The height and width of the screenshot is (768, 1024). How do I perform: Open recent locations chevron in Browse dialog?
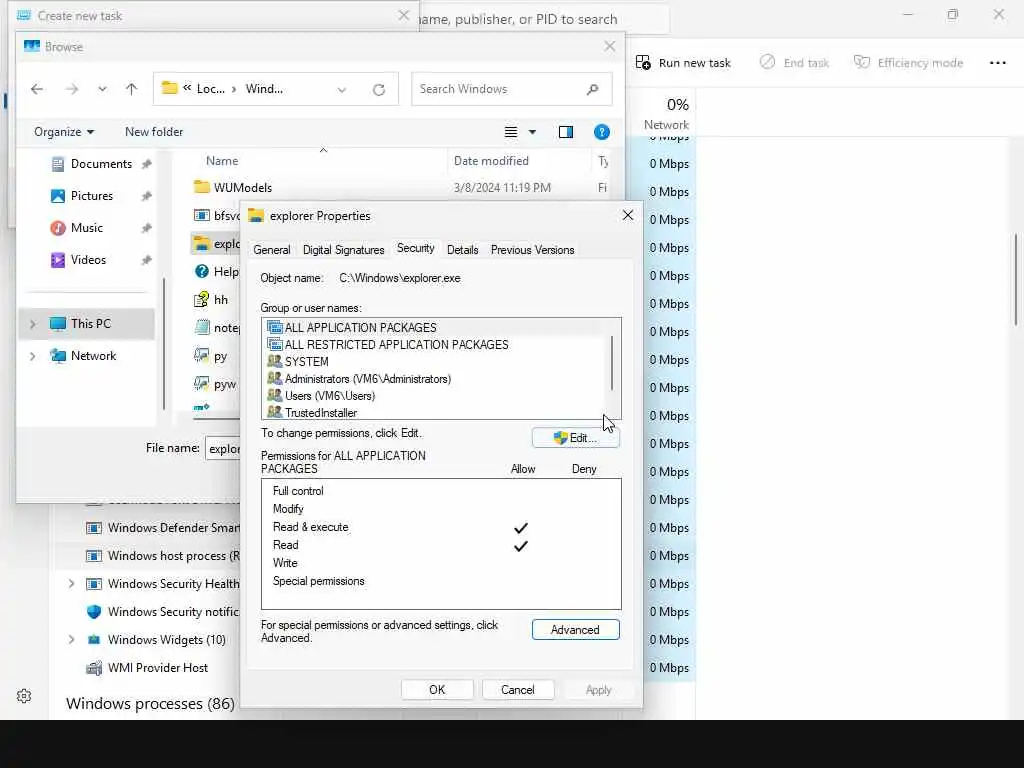(103, 89)
